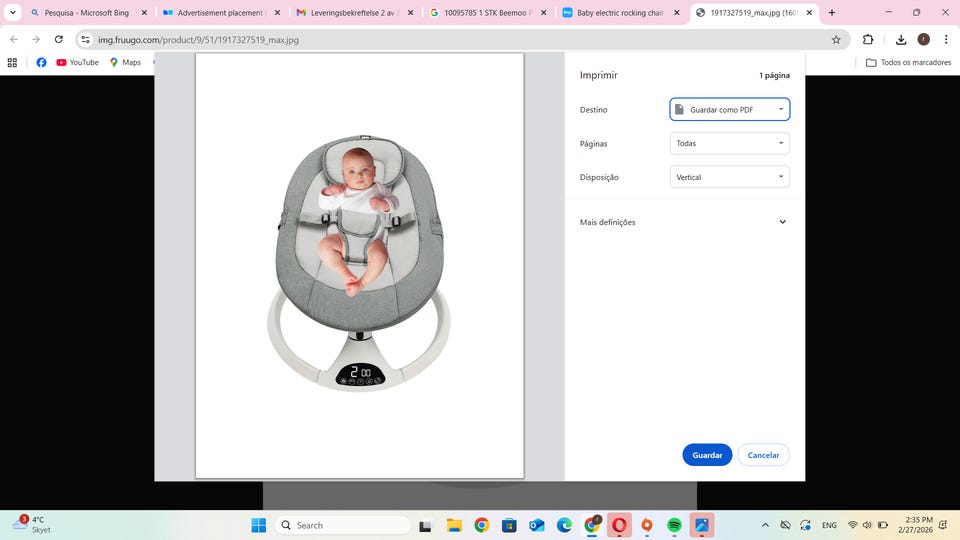
Task: Switch to Baby electric rocking chair tab
Action: [x=620, y=12]
